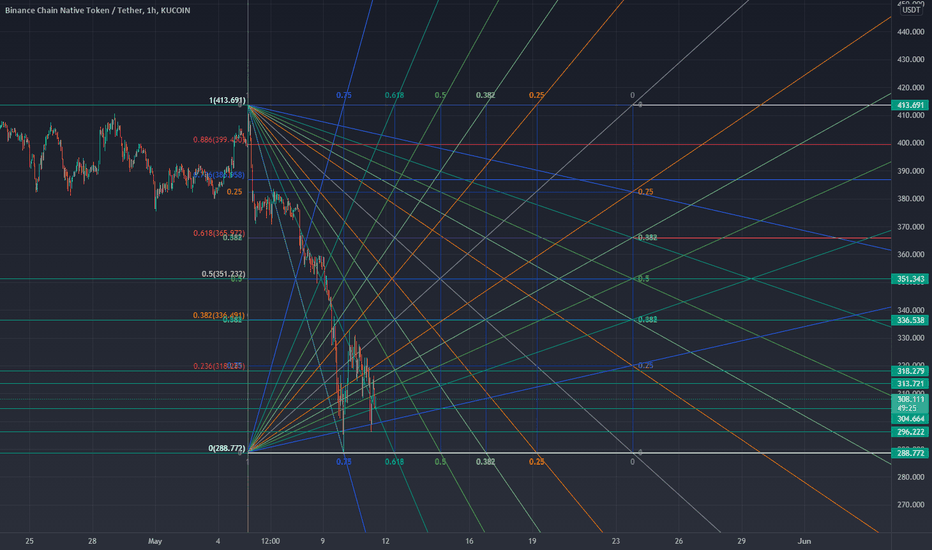The height and width of the screenshot is (550, 932).
Task: Click date 19 on time axis
Action: coord(532,541)
